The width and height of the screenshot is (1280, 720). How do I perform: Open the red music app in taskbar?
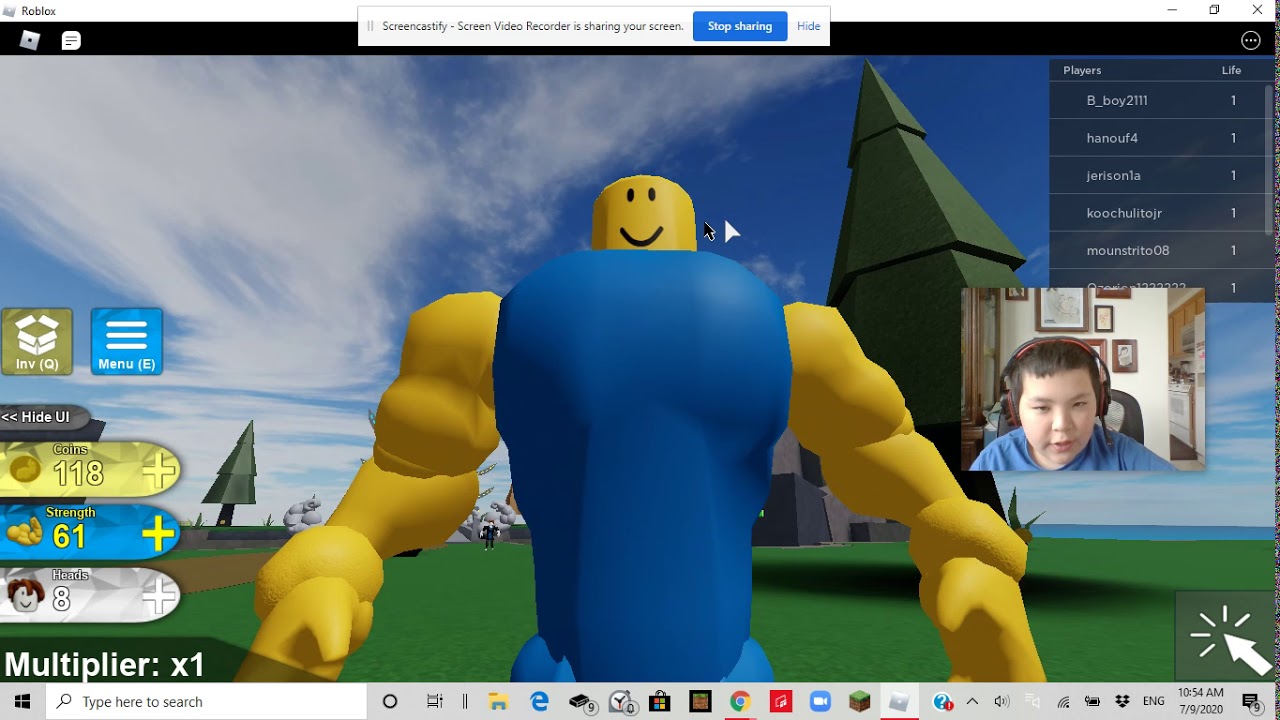pos(780,702)
